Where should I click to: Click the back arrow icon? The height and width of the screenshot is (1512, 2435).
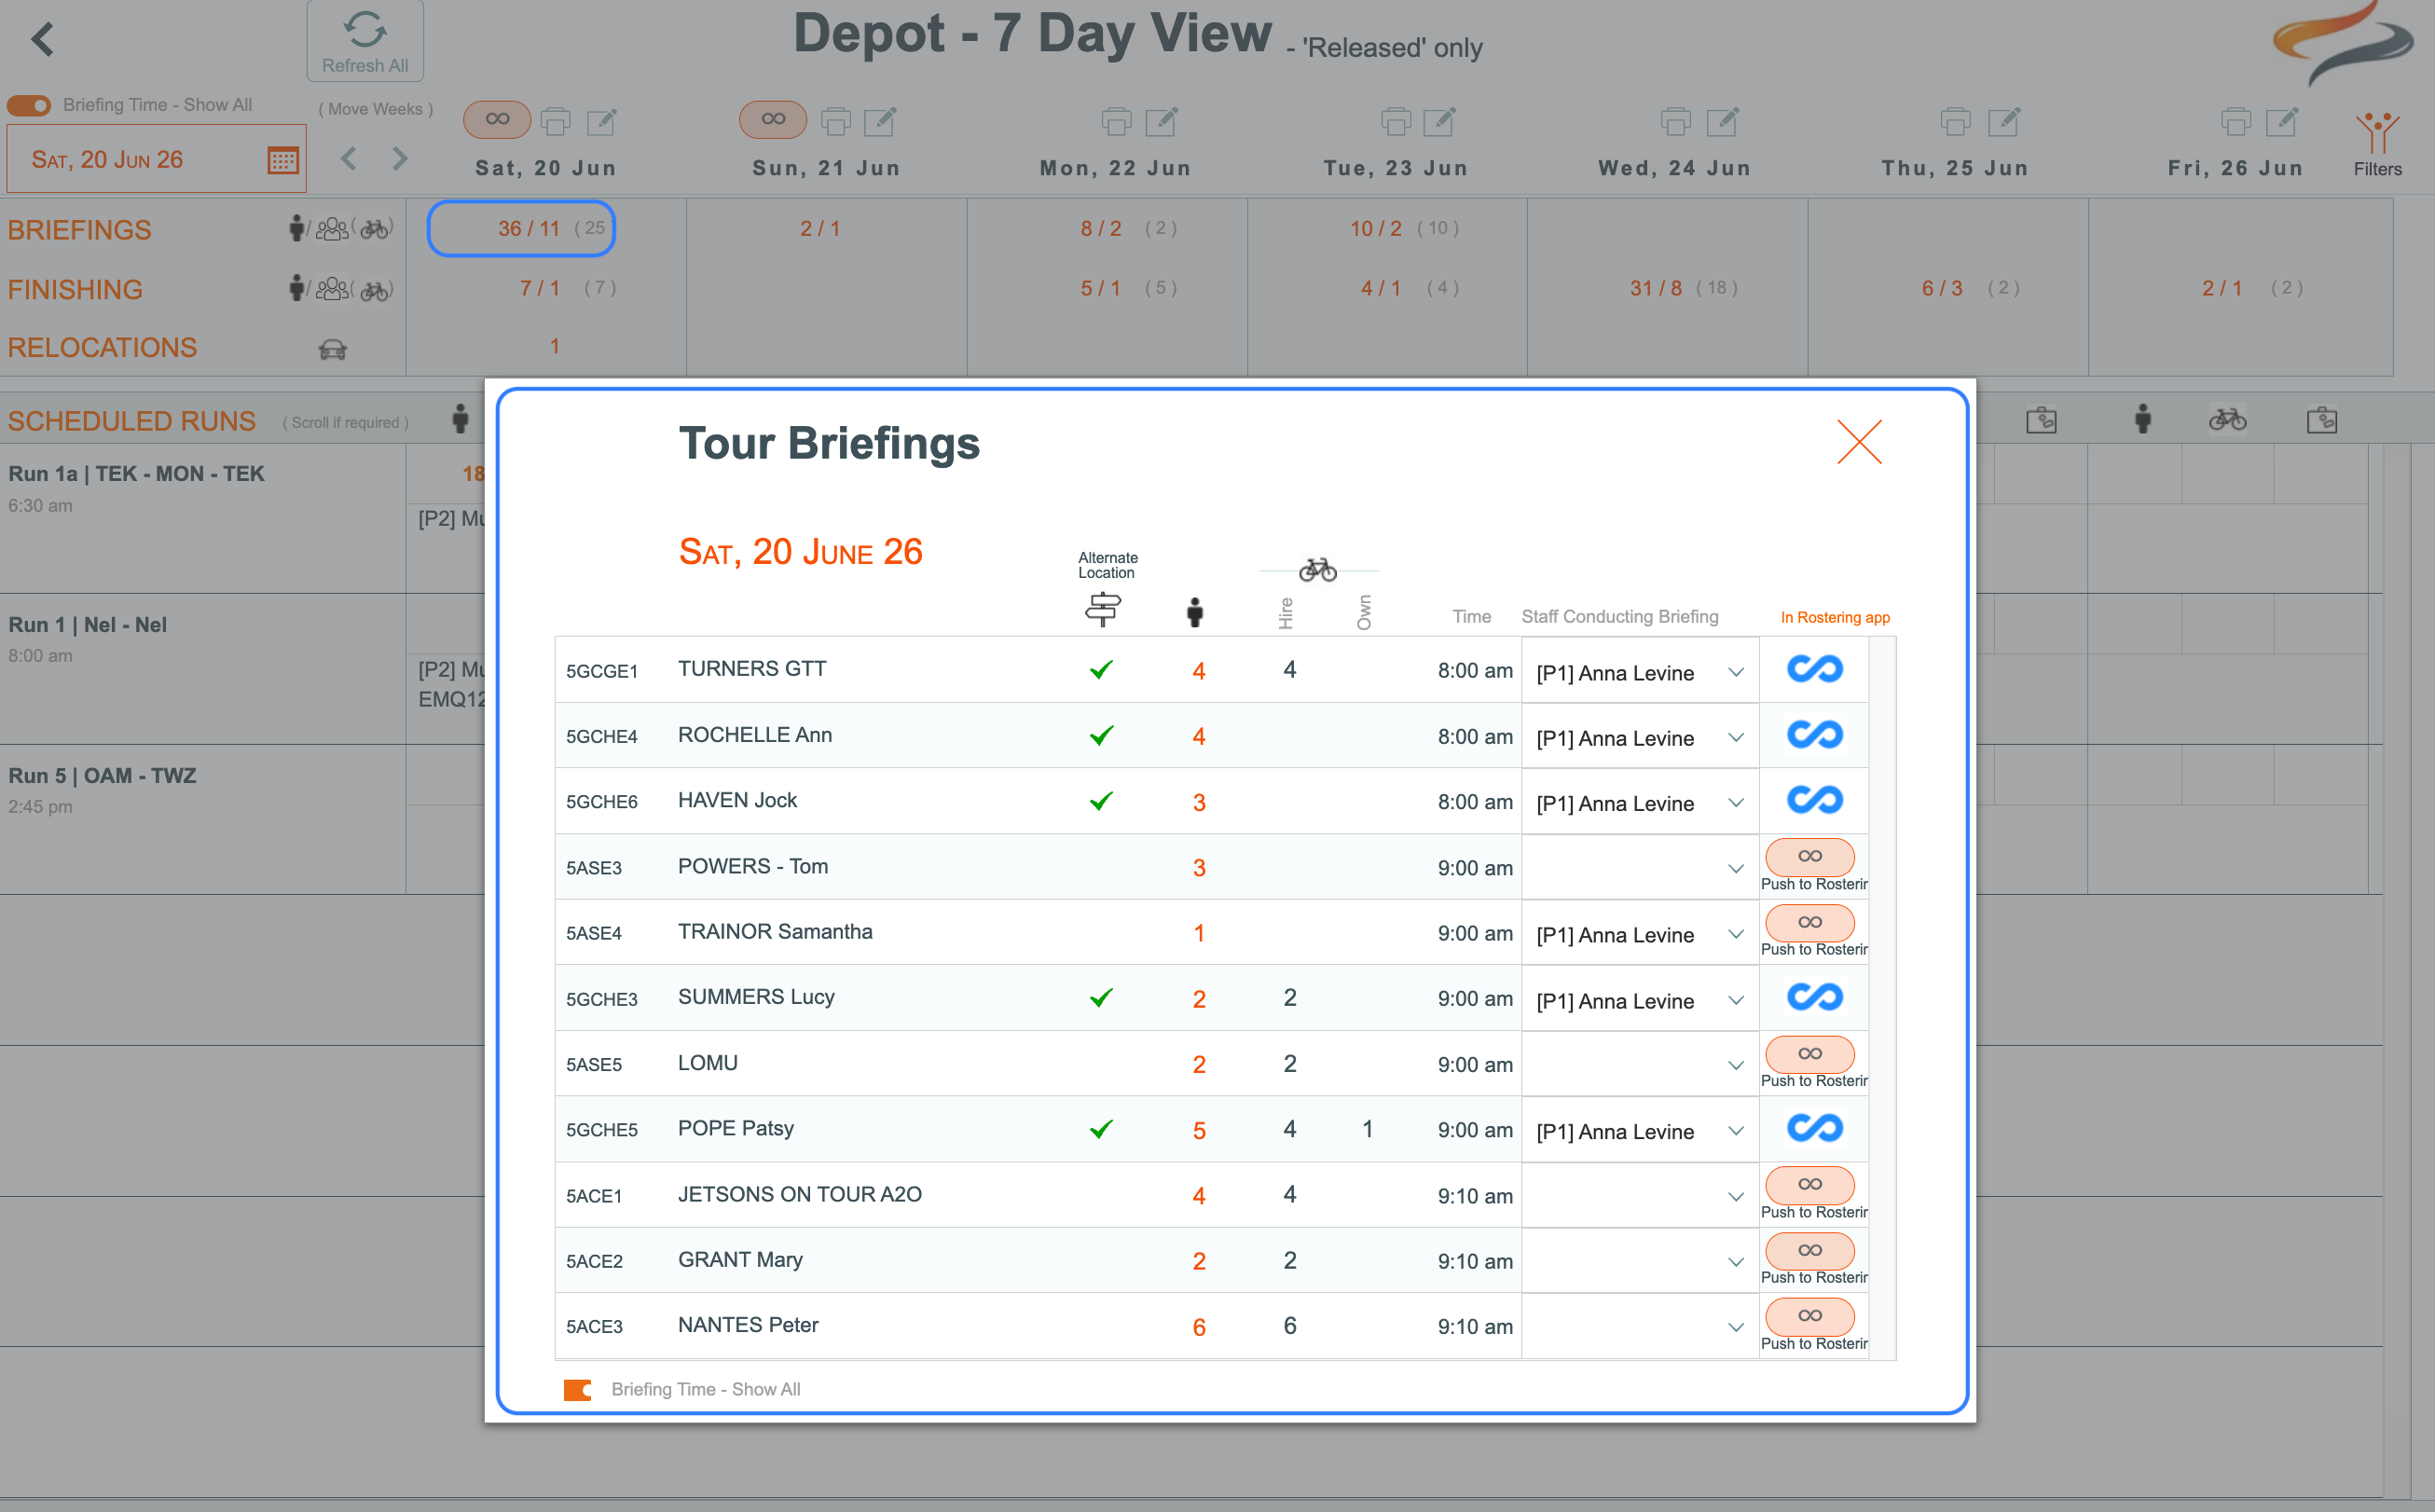point(42,40)
